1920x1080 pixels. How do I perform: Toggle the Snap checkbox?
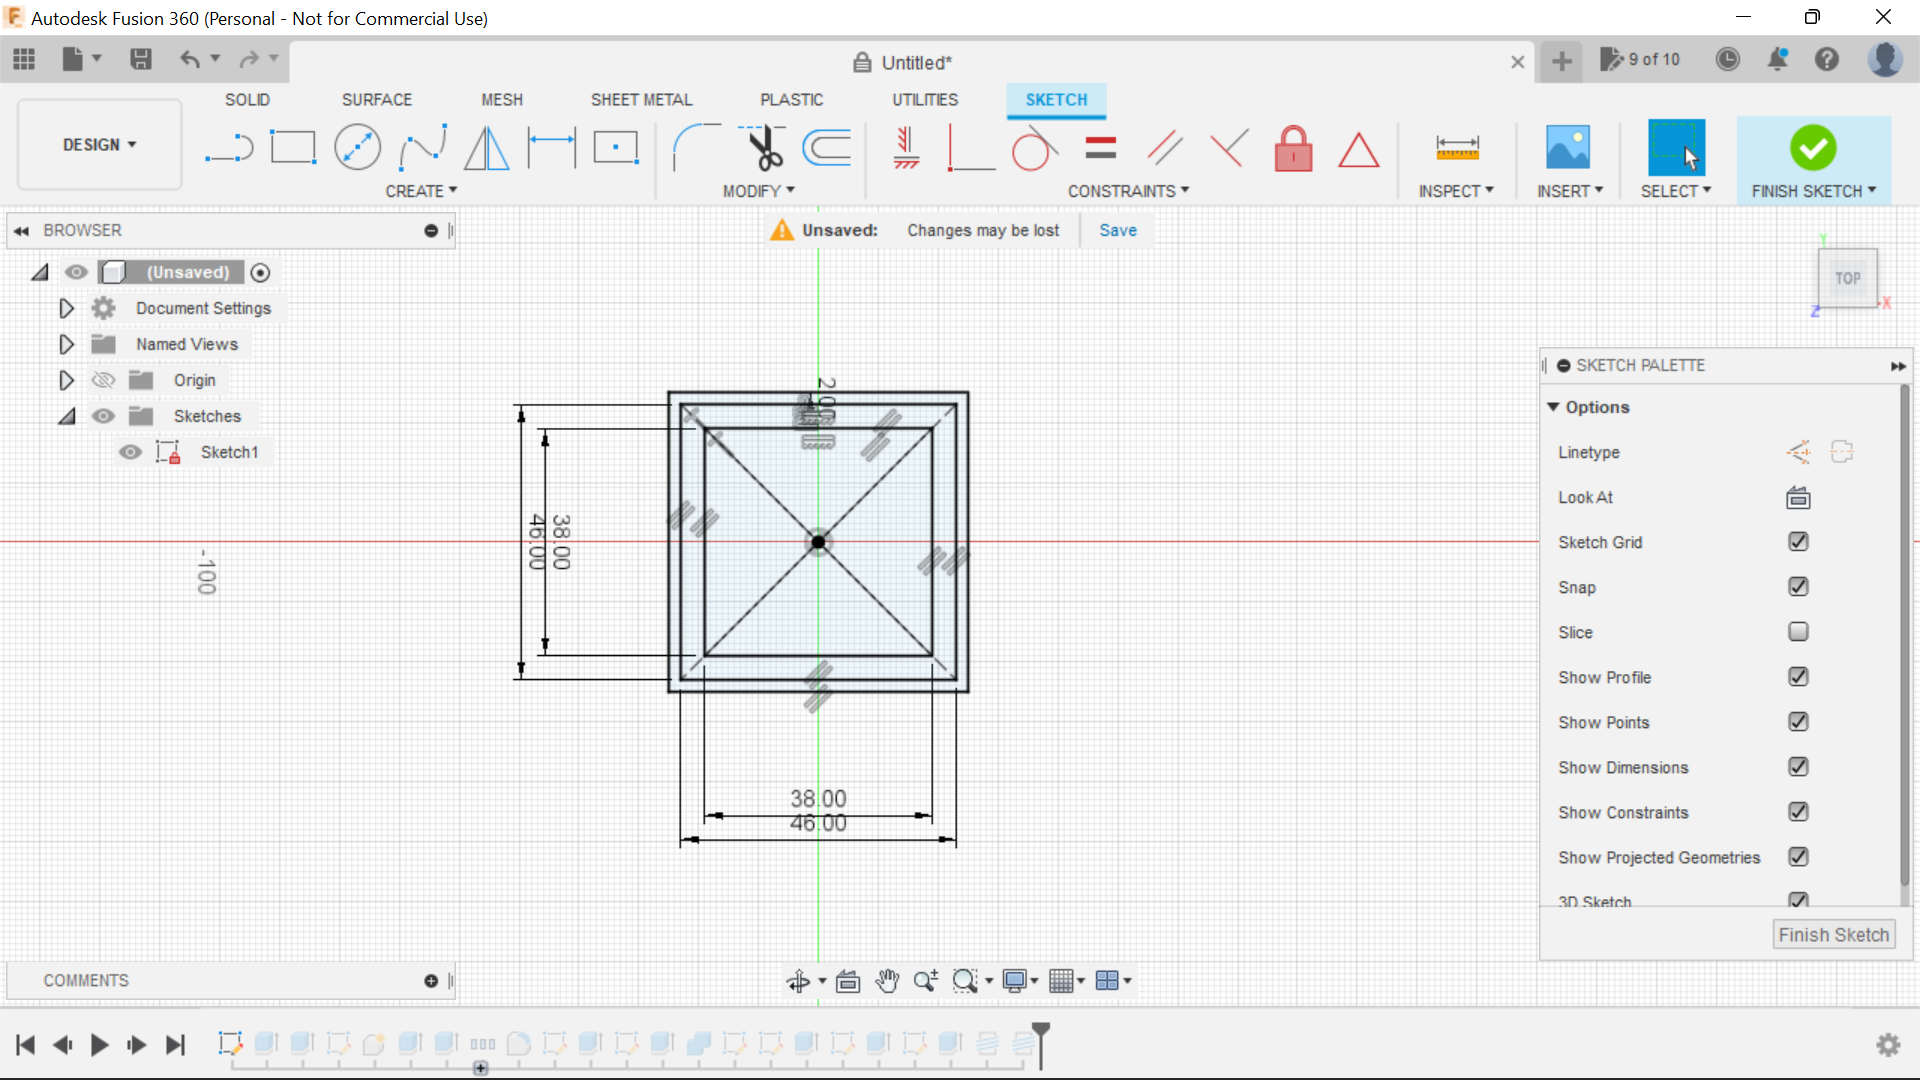click(1798, 586)
